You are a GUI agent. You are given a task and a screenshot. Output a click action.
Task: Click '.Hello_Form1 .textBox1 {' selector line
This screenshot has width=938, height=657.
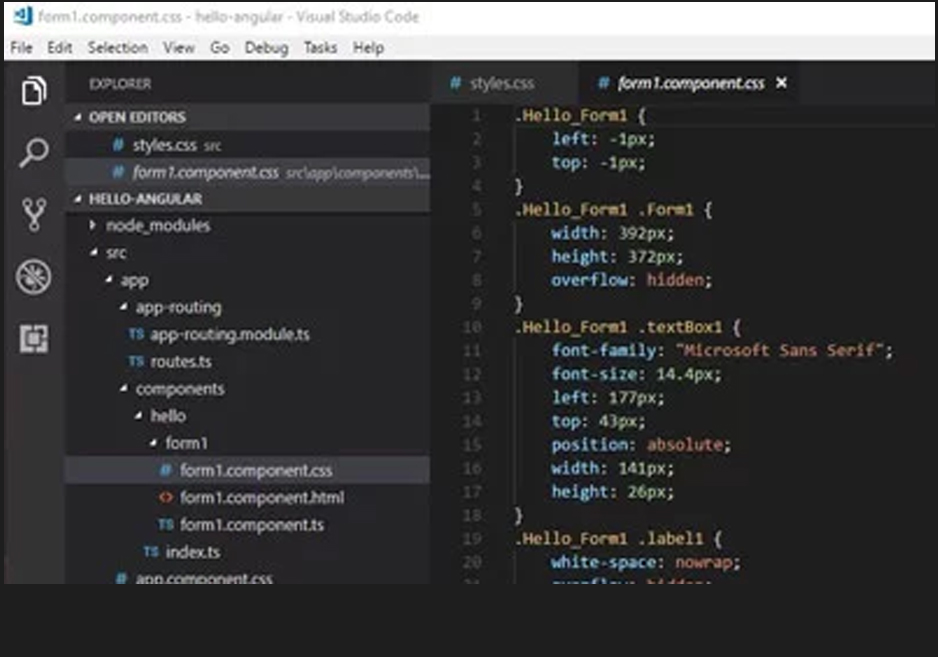(628, 327)
